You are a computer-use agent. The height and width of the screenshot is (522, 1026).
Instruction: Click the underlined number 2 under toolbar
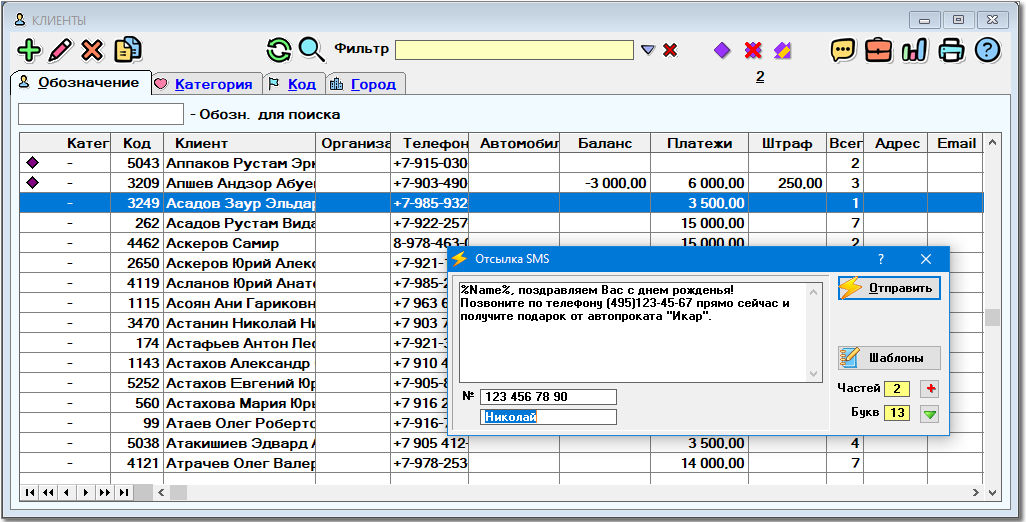pos(760,77)
